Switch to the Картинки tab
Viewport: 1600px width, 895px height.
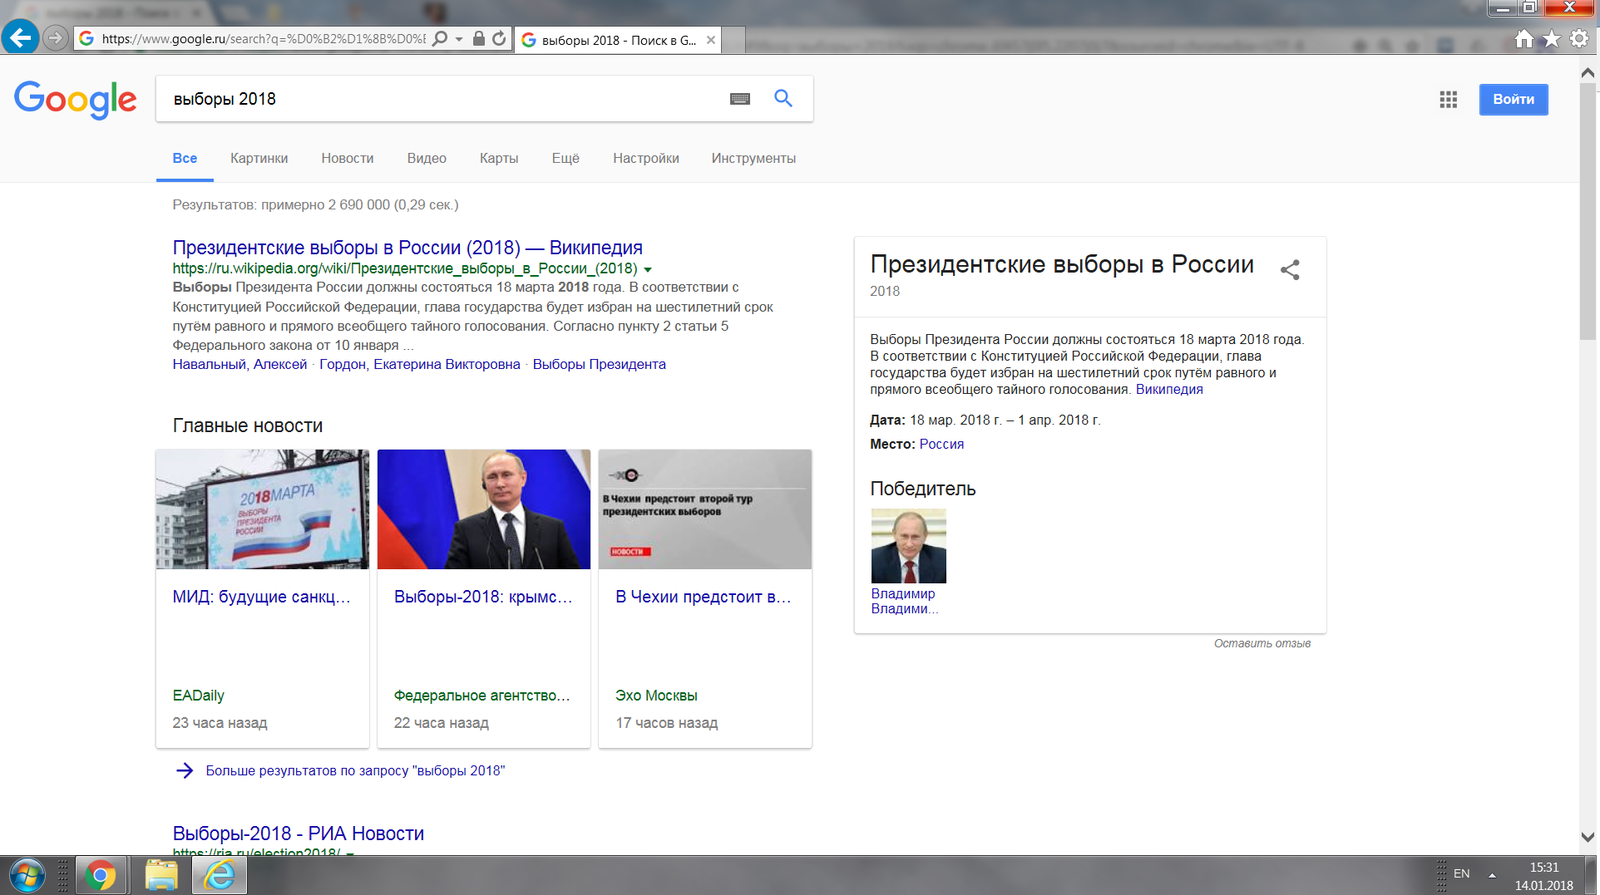(259, 158)
